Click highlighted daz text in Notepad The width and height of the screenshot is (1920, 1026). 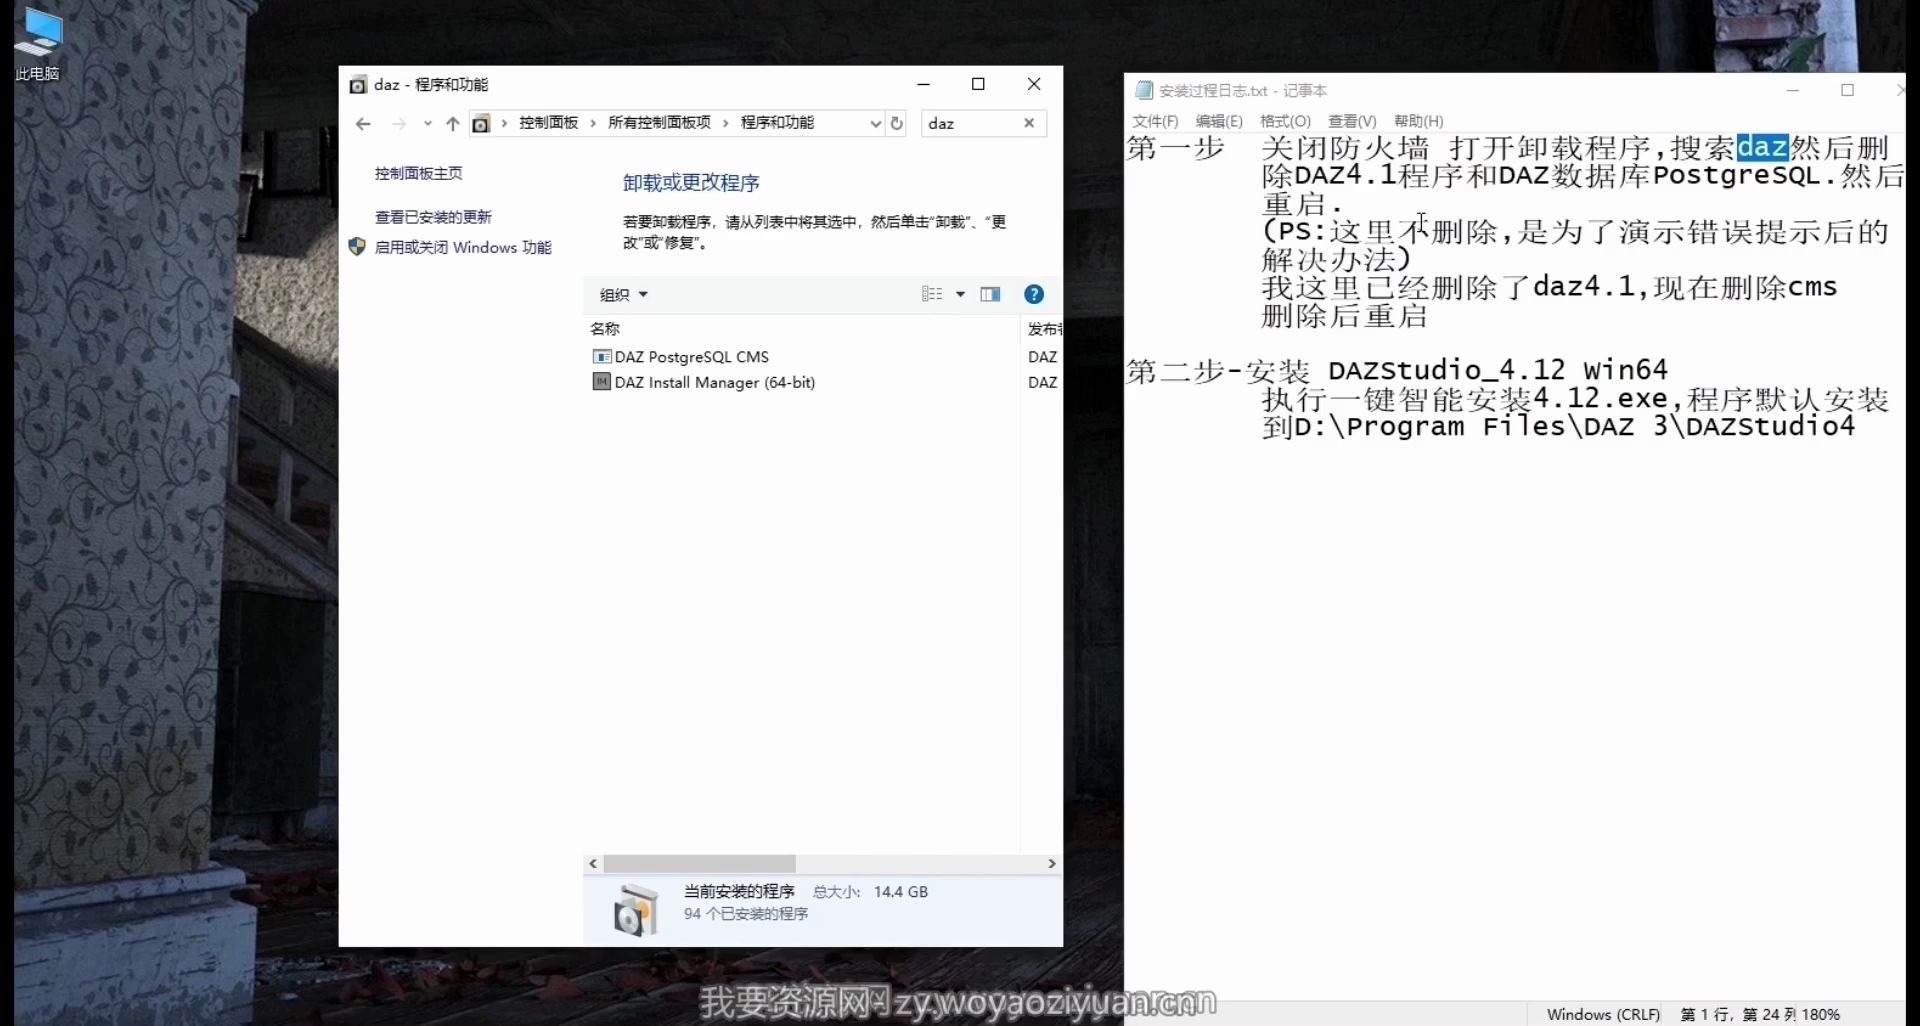click(1762, 148)
